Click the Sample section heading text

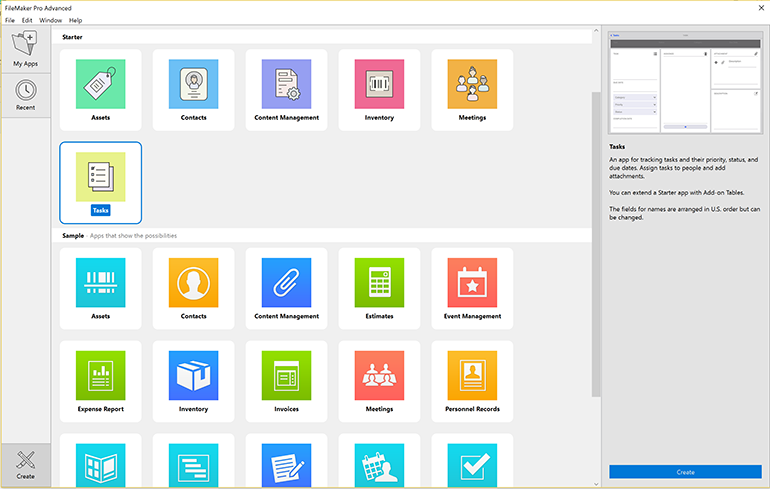pos(73,236)
